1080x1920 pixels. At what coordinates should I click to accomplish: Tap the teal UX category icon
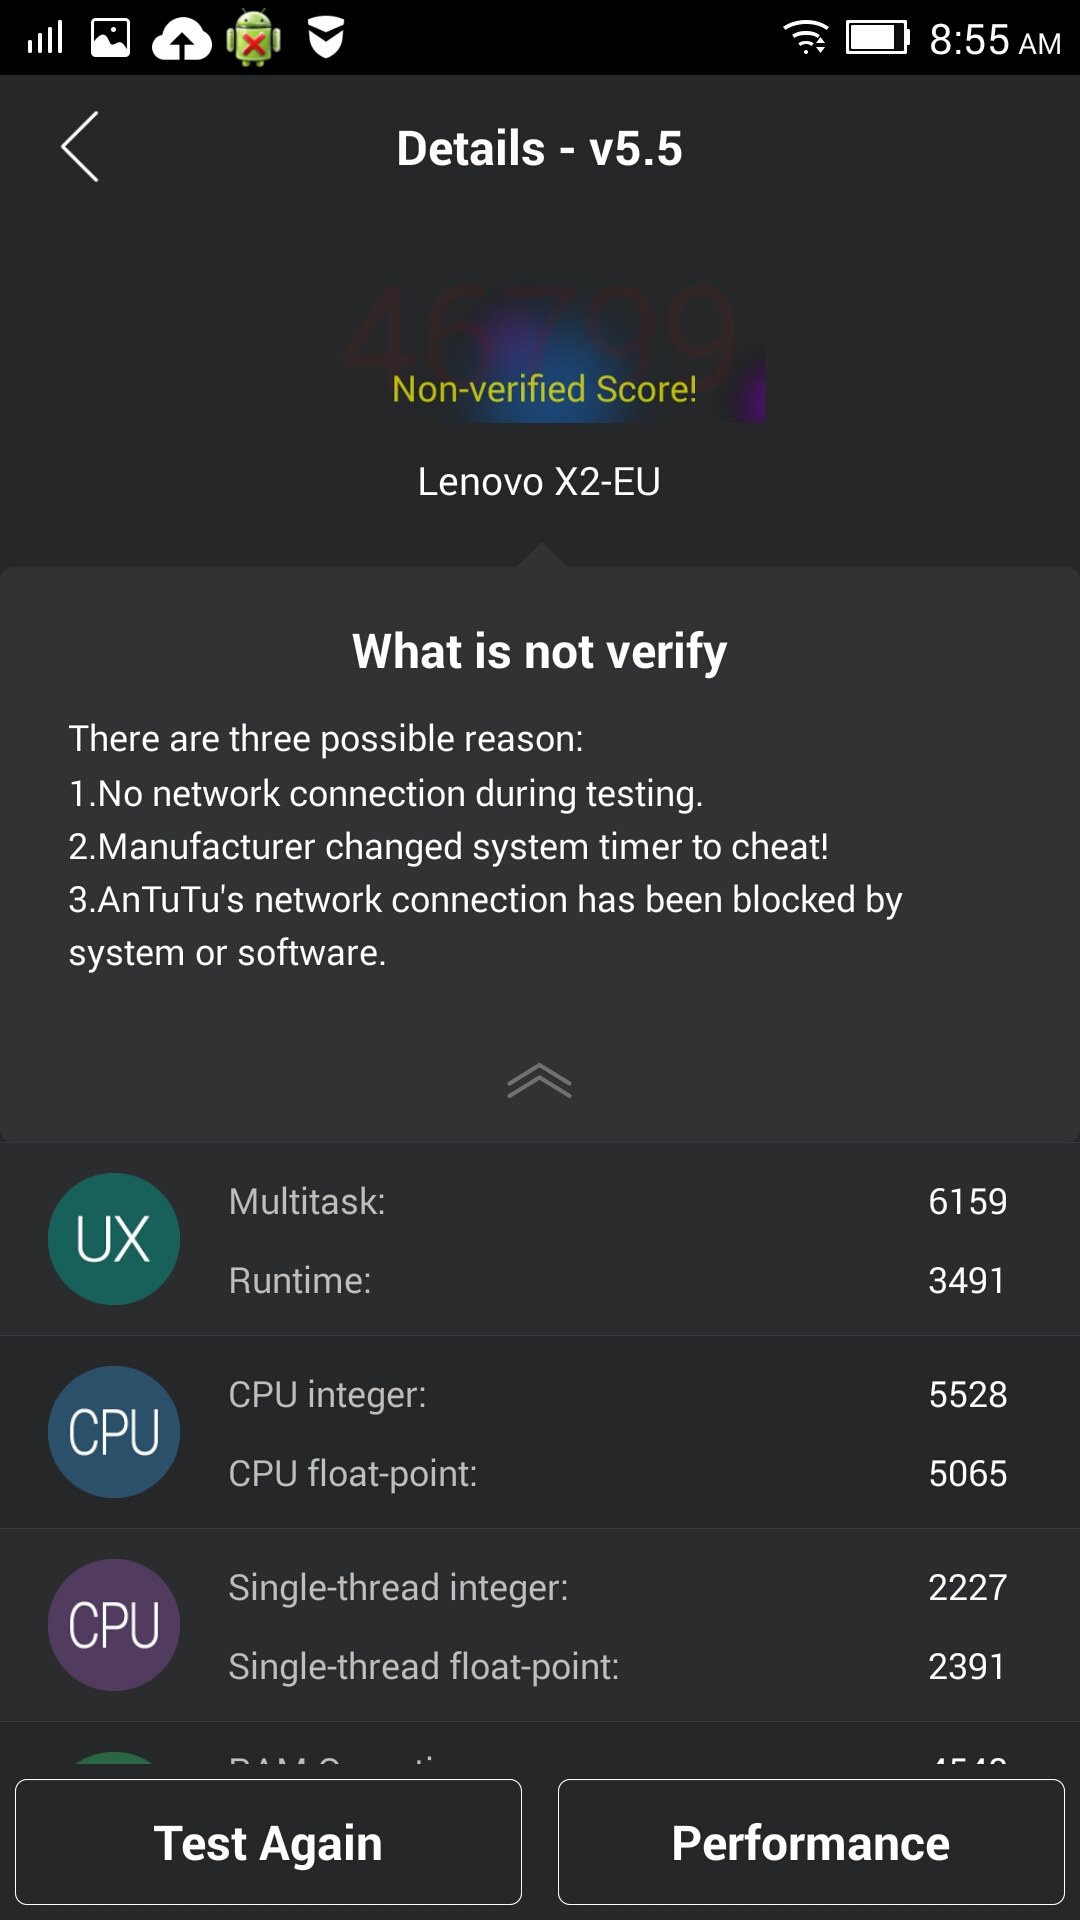click(x=114, y=1239)
